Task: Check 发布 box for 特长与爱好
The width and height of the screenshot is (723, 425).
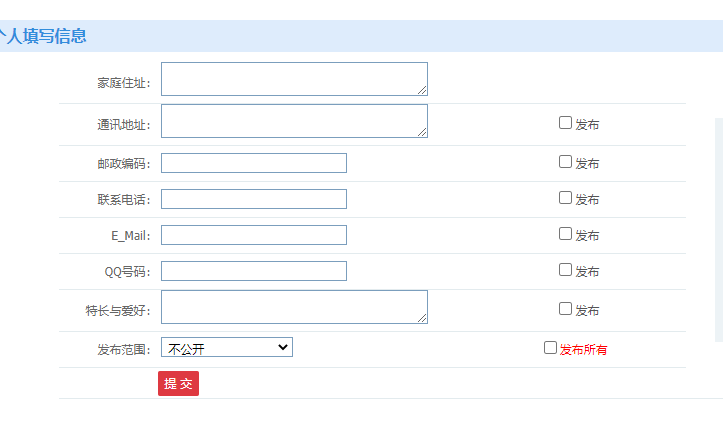Action: coord(565,309)
